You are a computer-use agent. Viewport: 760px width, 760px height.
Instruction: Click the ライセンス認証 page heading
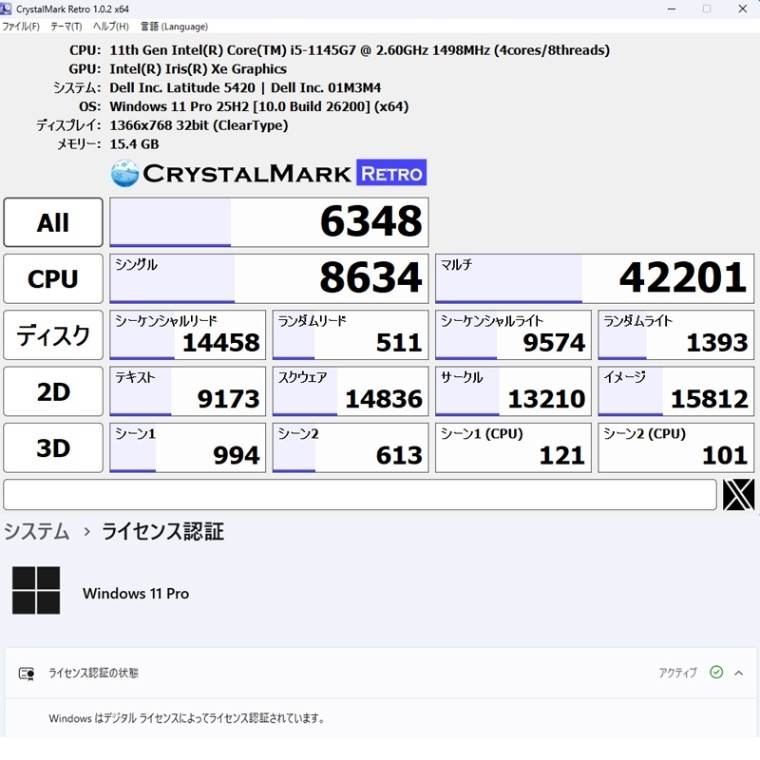click(x=163, y=531)
